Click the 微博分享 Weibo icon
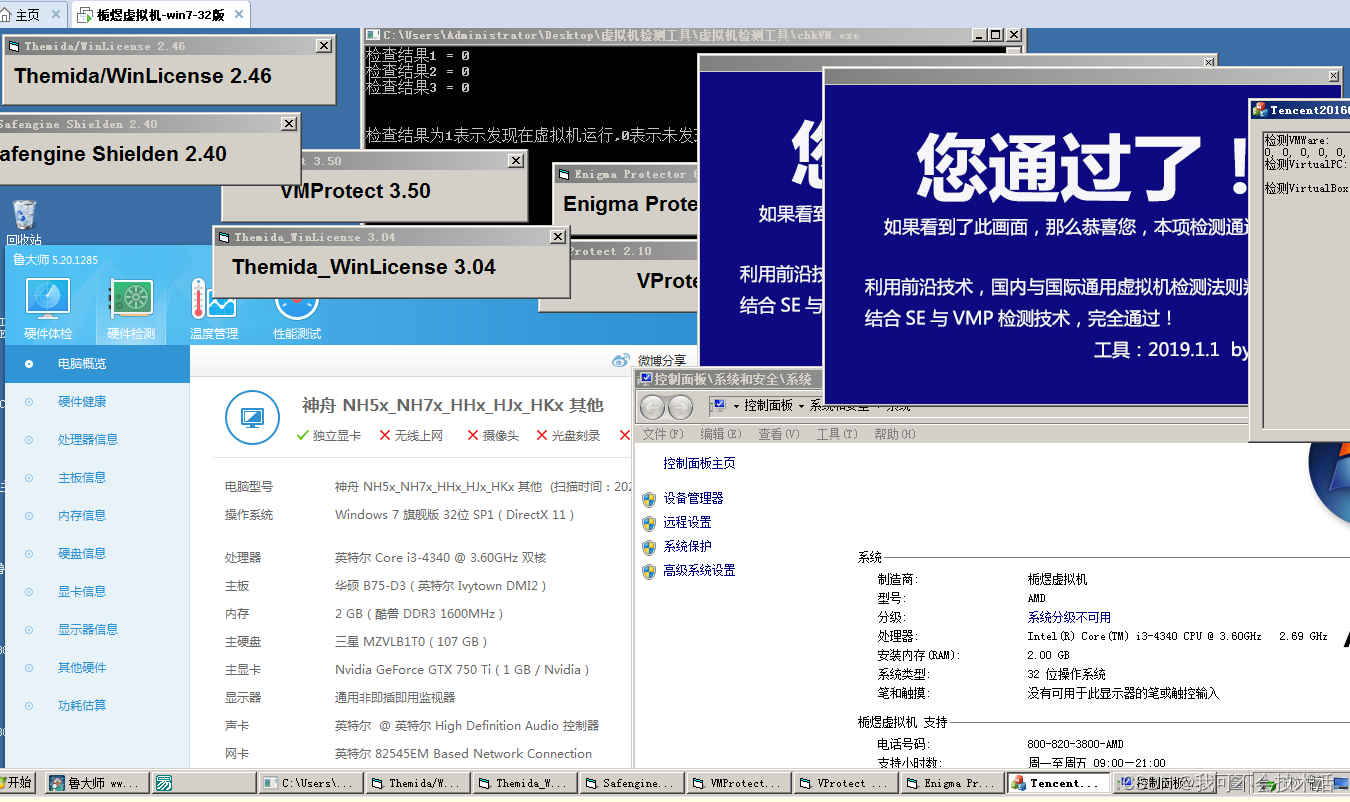This screenshot has height=802, width=1350. click(x=621, y=360)
